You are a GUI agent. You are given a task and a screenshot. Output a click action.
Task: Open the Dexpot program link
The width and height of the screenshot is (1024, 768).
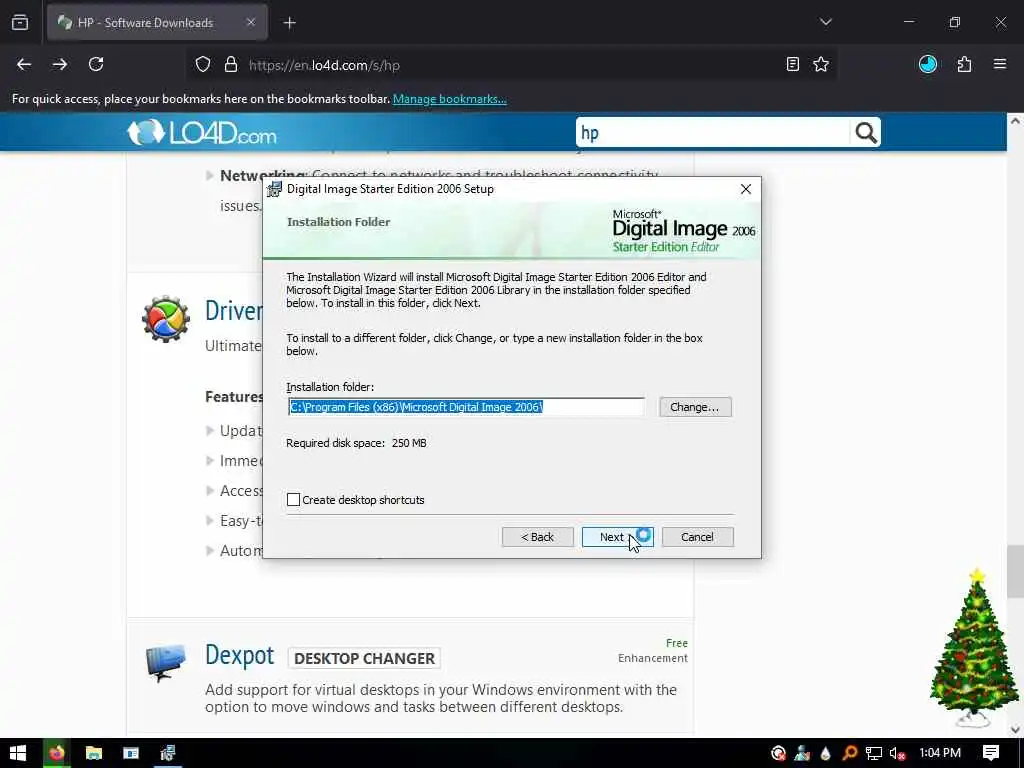tap(240, 655)
